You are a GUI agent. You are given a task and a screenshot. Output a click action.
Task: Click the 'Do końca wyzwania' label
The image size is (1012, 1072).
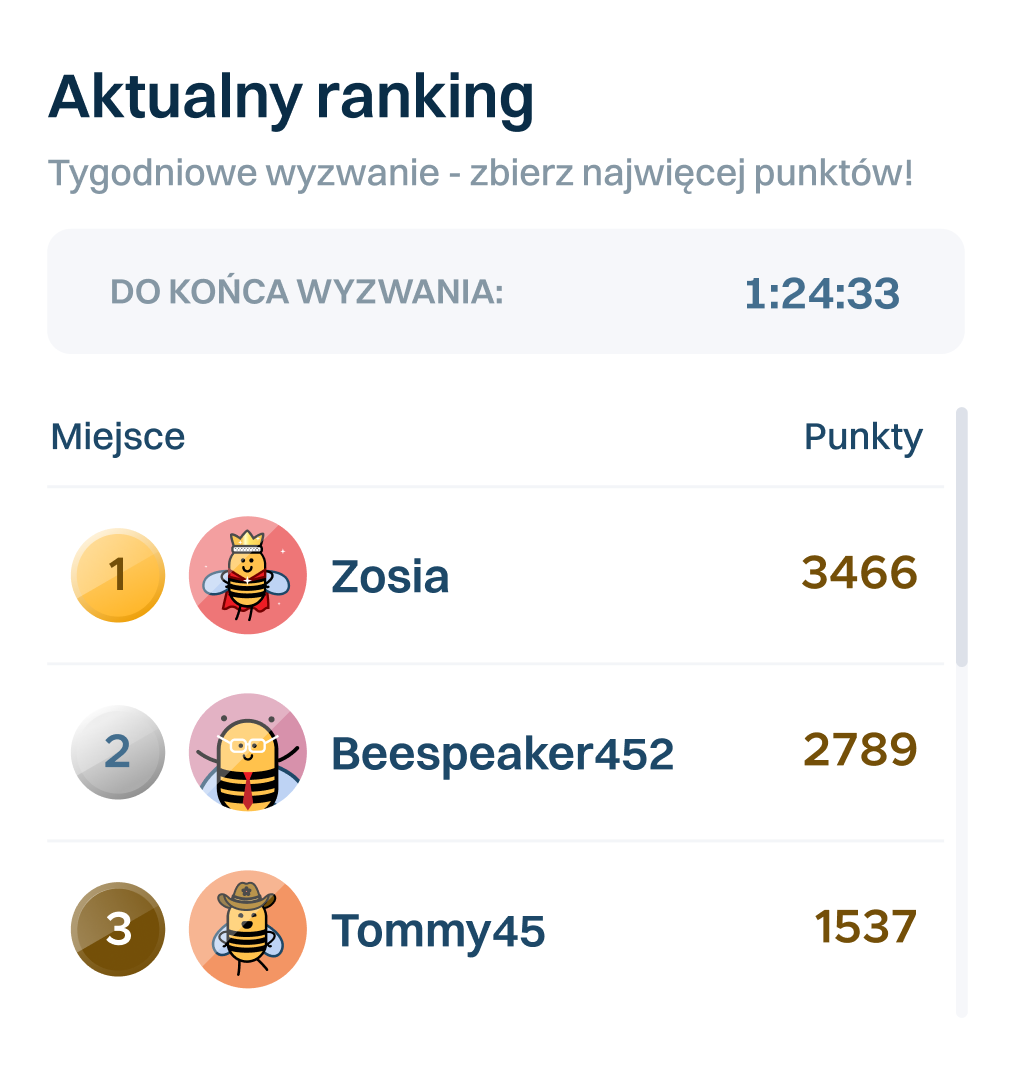306,293
